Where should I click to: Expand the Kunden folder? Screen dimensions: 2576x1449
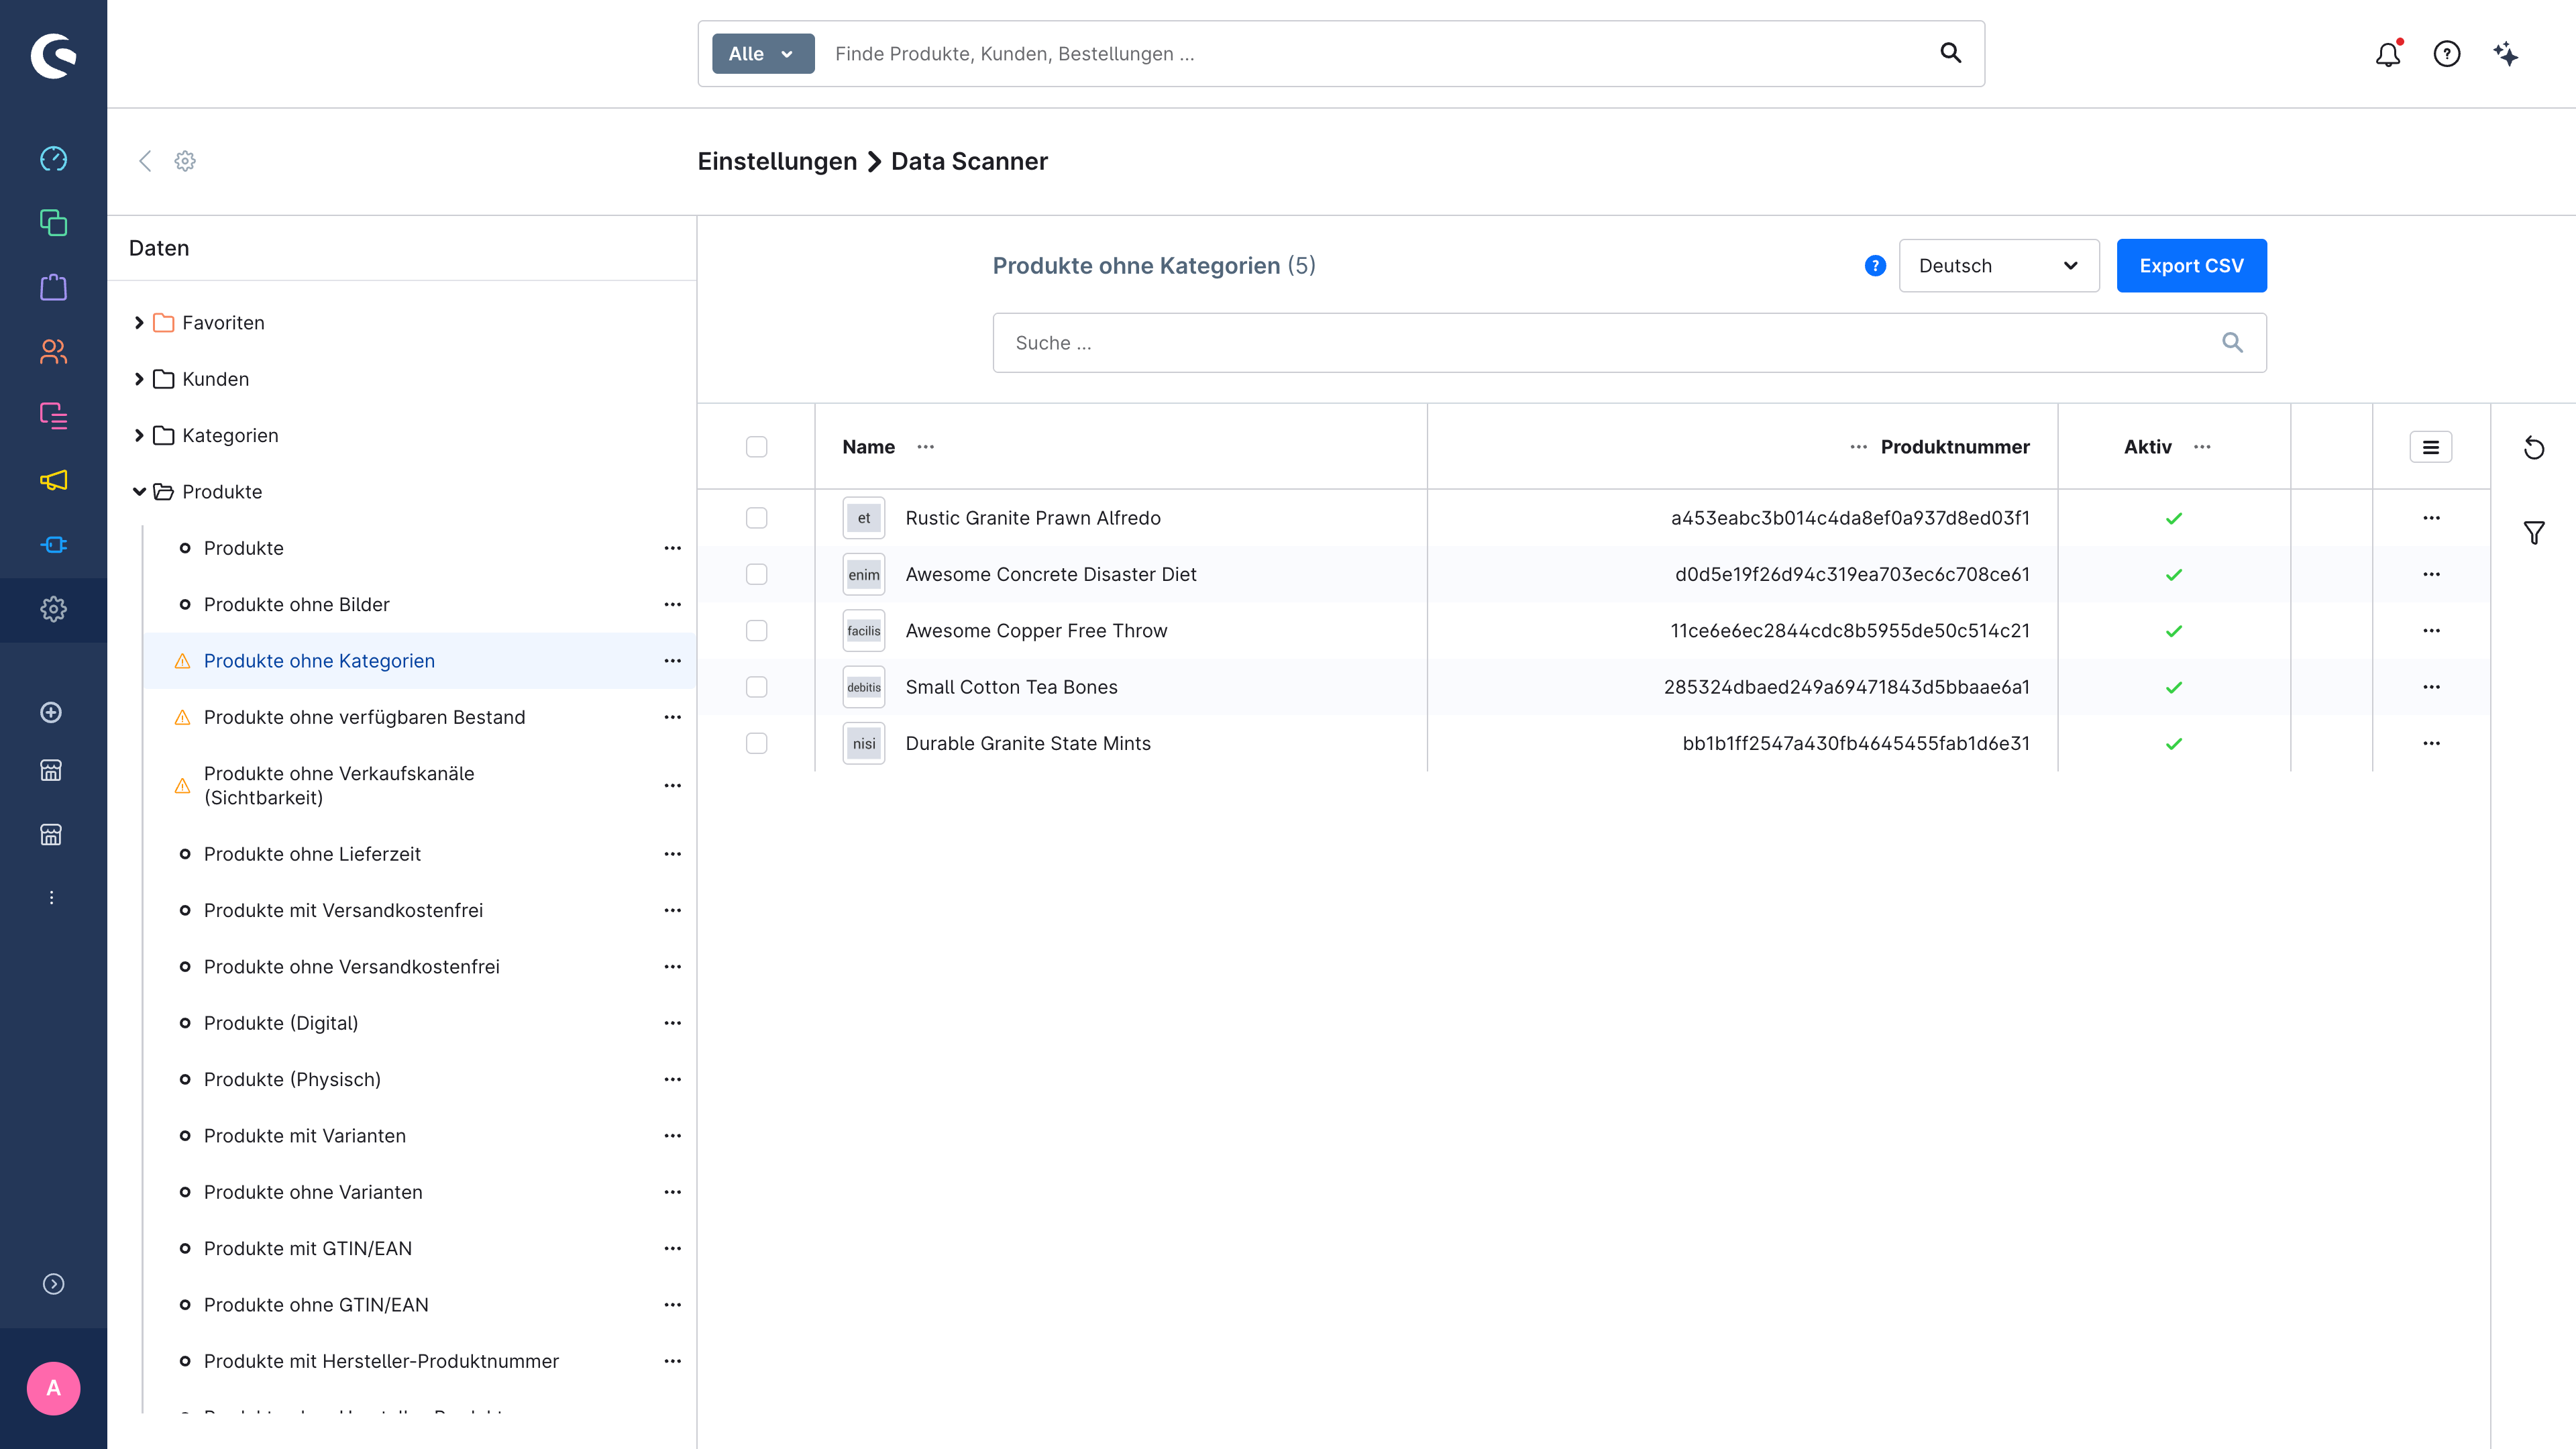coord(139,379)
